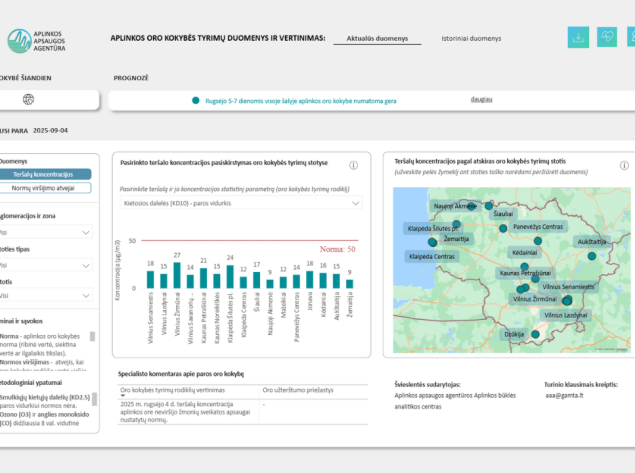Switch to the Istoriniai duomenys tab
The image size is (635, 473).
pos(471,38)
